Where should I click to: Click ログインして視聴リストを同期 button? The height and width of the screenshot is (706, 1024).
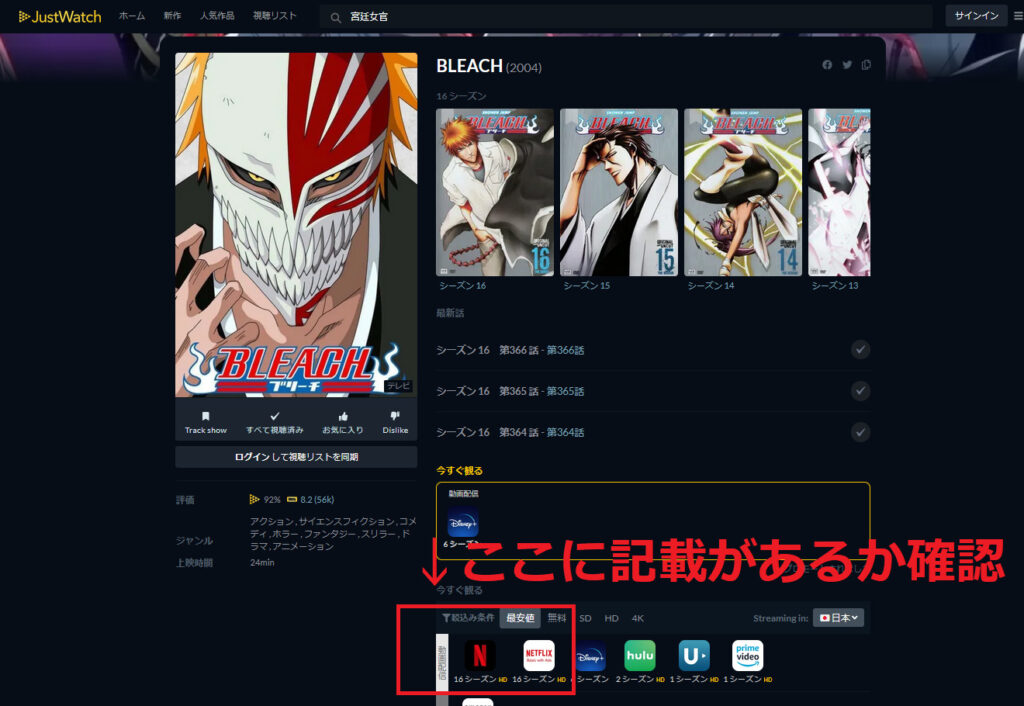296,457
